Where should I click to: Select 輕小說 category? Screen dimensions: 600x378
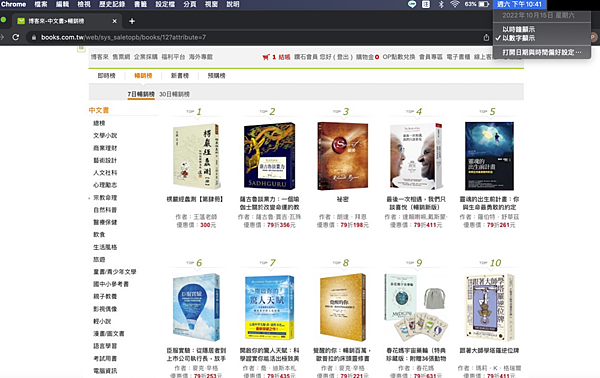(x=102, y=321)
